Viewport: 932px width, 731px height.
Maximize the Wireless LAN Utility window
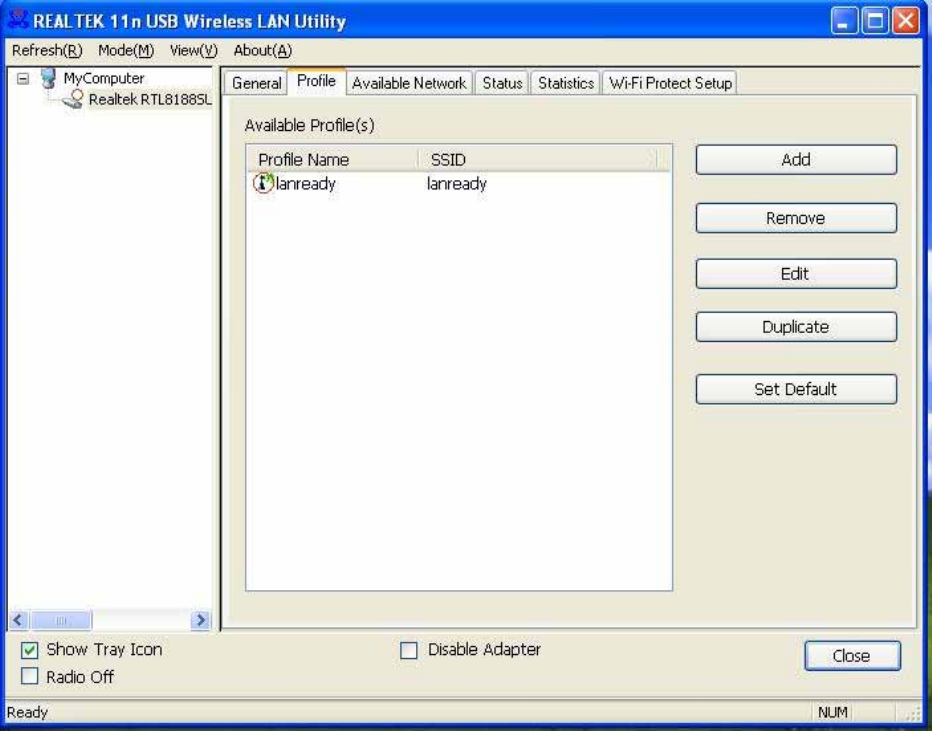tap(875, 21)
